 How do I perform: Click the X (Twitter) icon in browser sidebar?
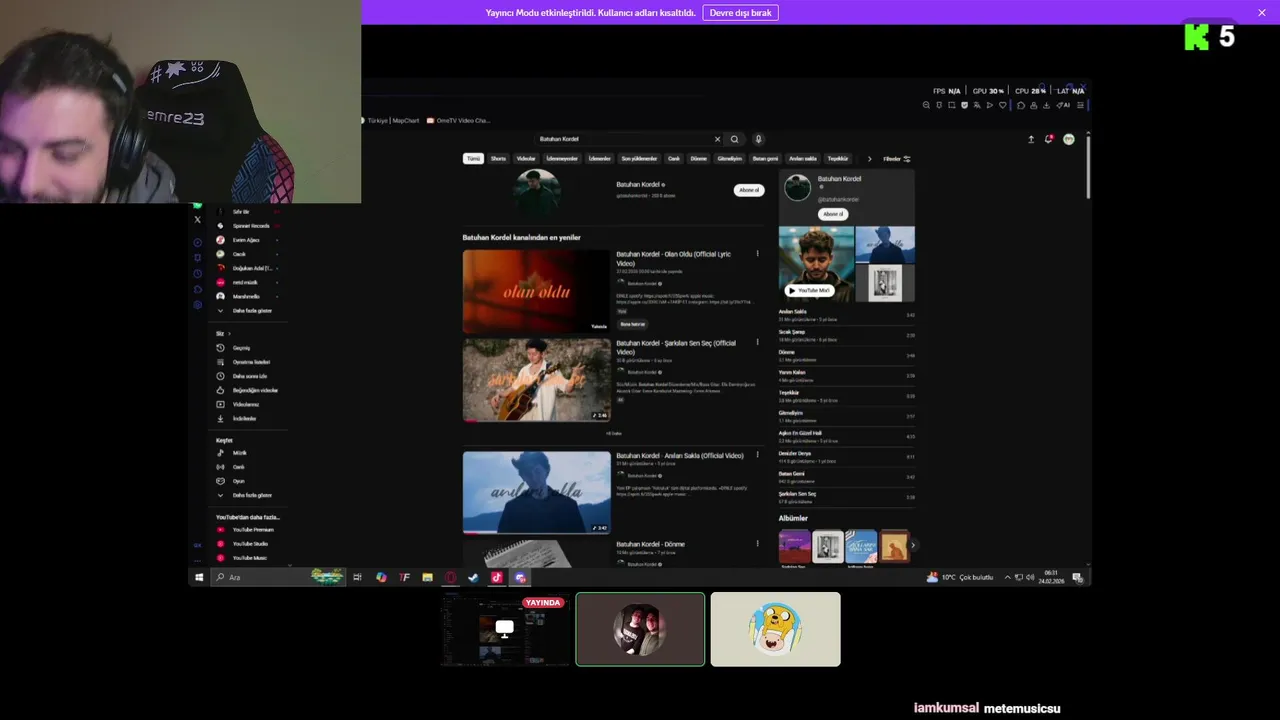click(197, 219)
